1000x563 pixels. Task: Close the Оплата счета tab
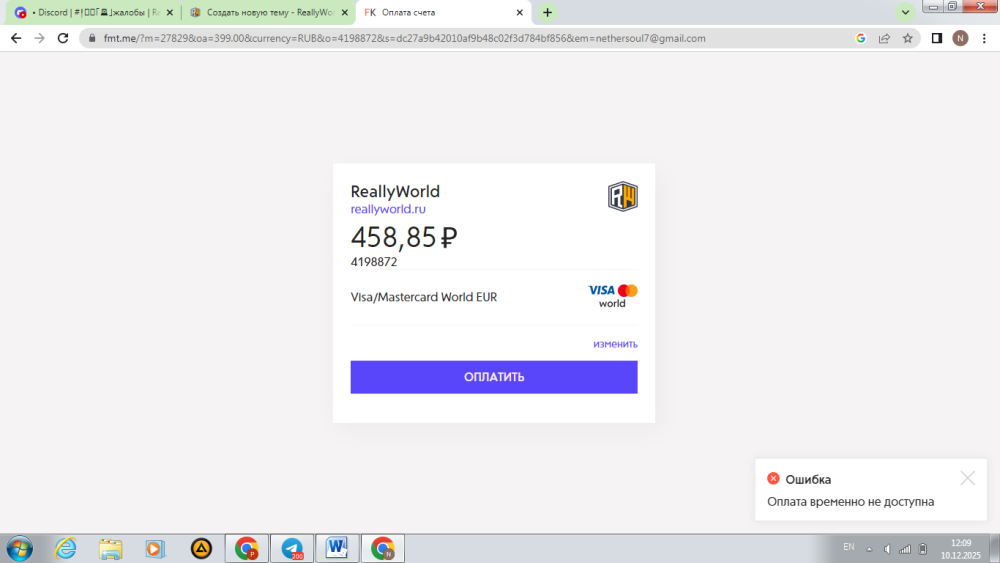pos(519,12)
